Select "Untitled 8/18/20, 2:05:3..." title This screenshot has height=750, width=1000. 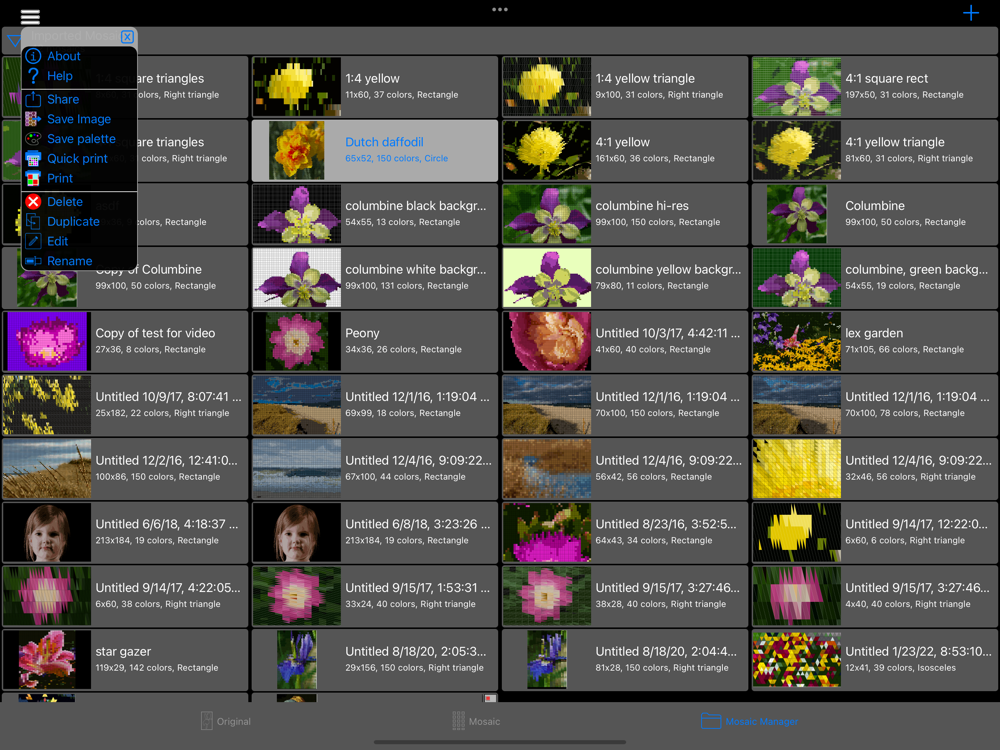click(x=415, y=652)
